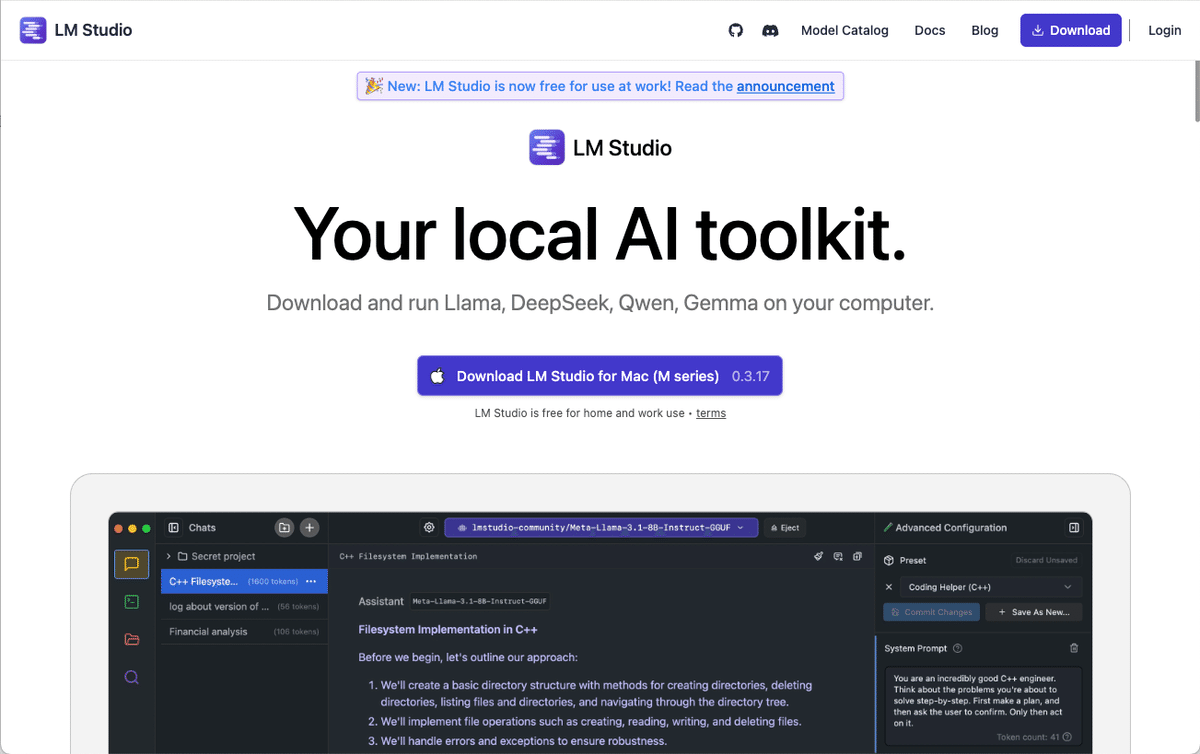
Task: Open the Model Catalog menu item
Action: pos(844,30)
